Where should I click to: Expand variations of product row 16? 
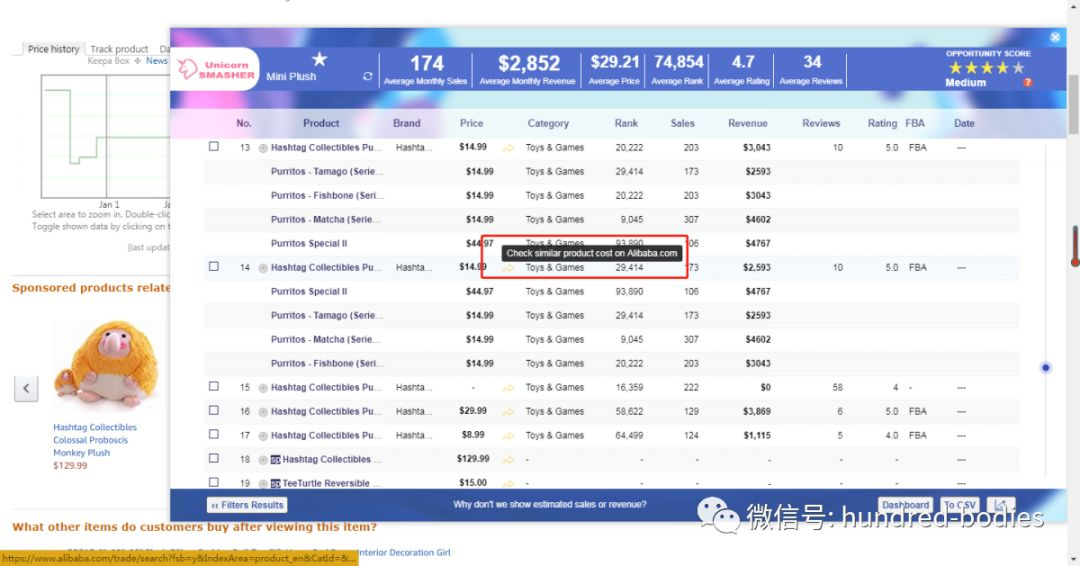click(x=262, y=412)
